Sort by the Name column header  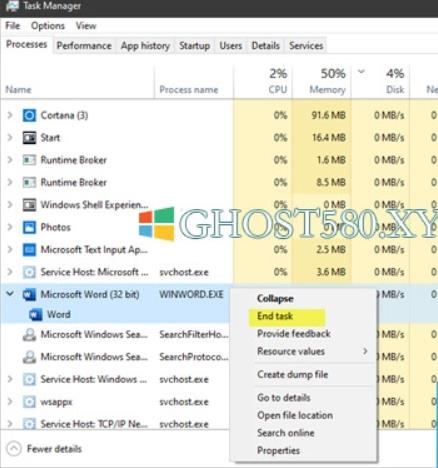[x=19, y=90]
